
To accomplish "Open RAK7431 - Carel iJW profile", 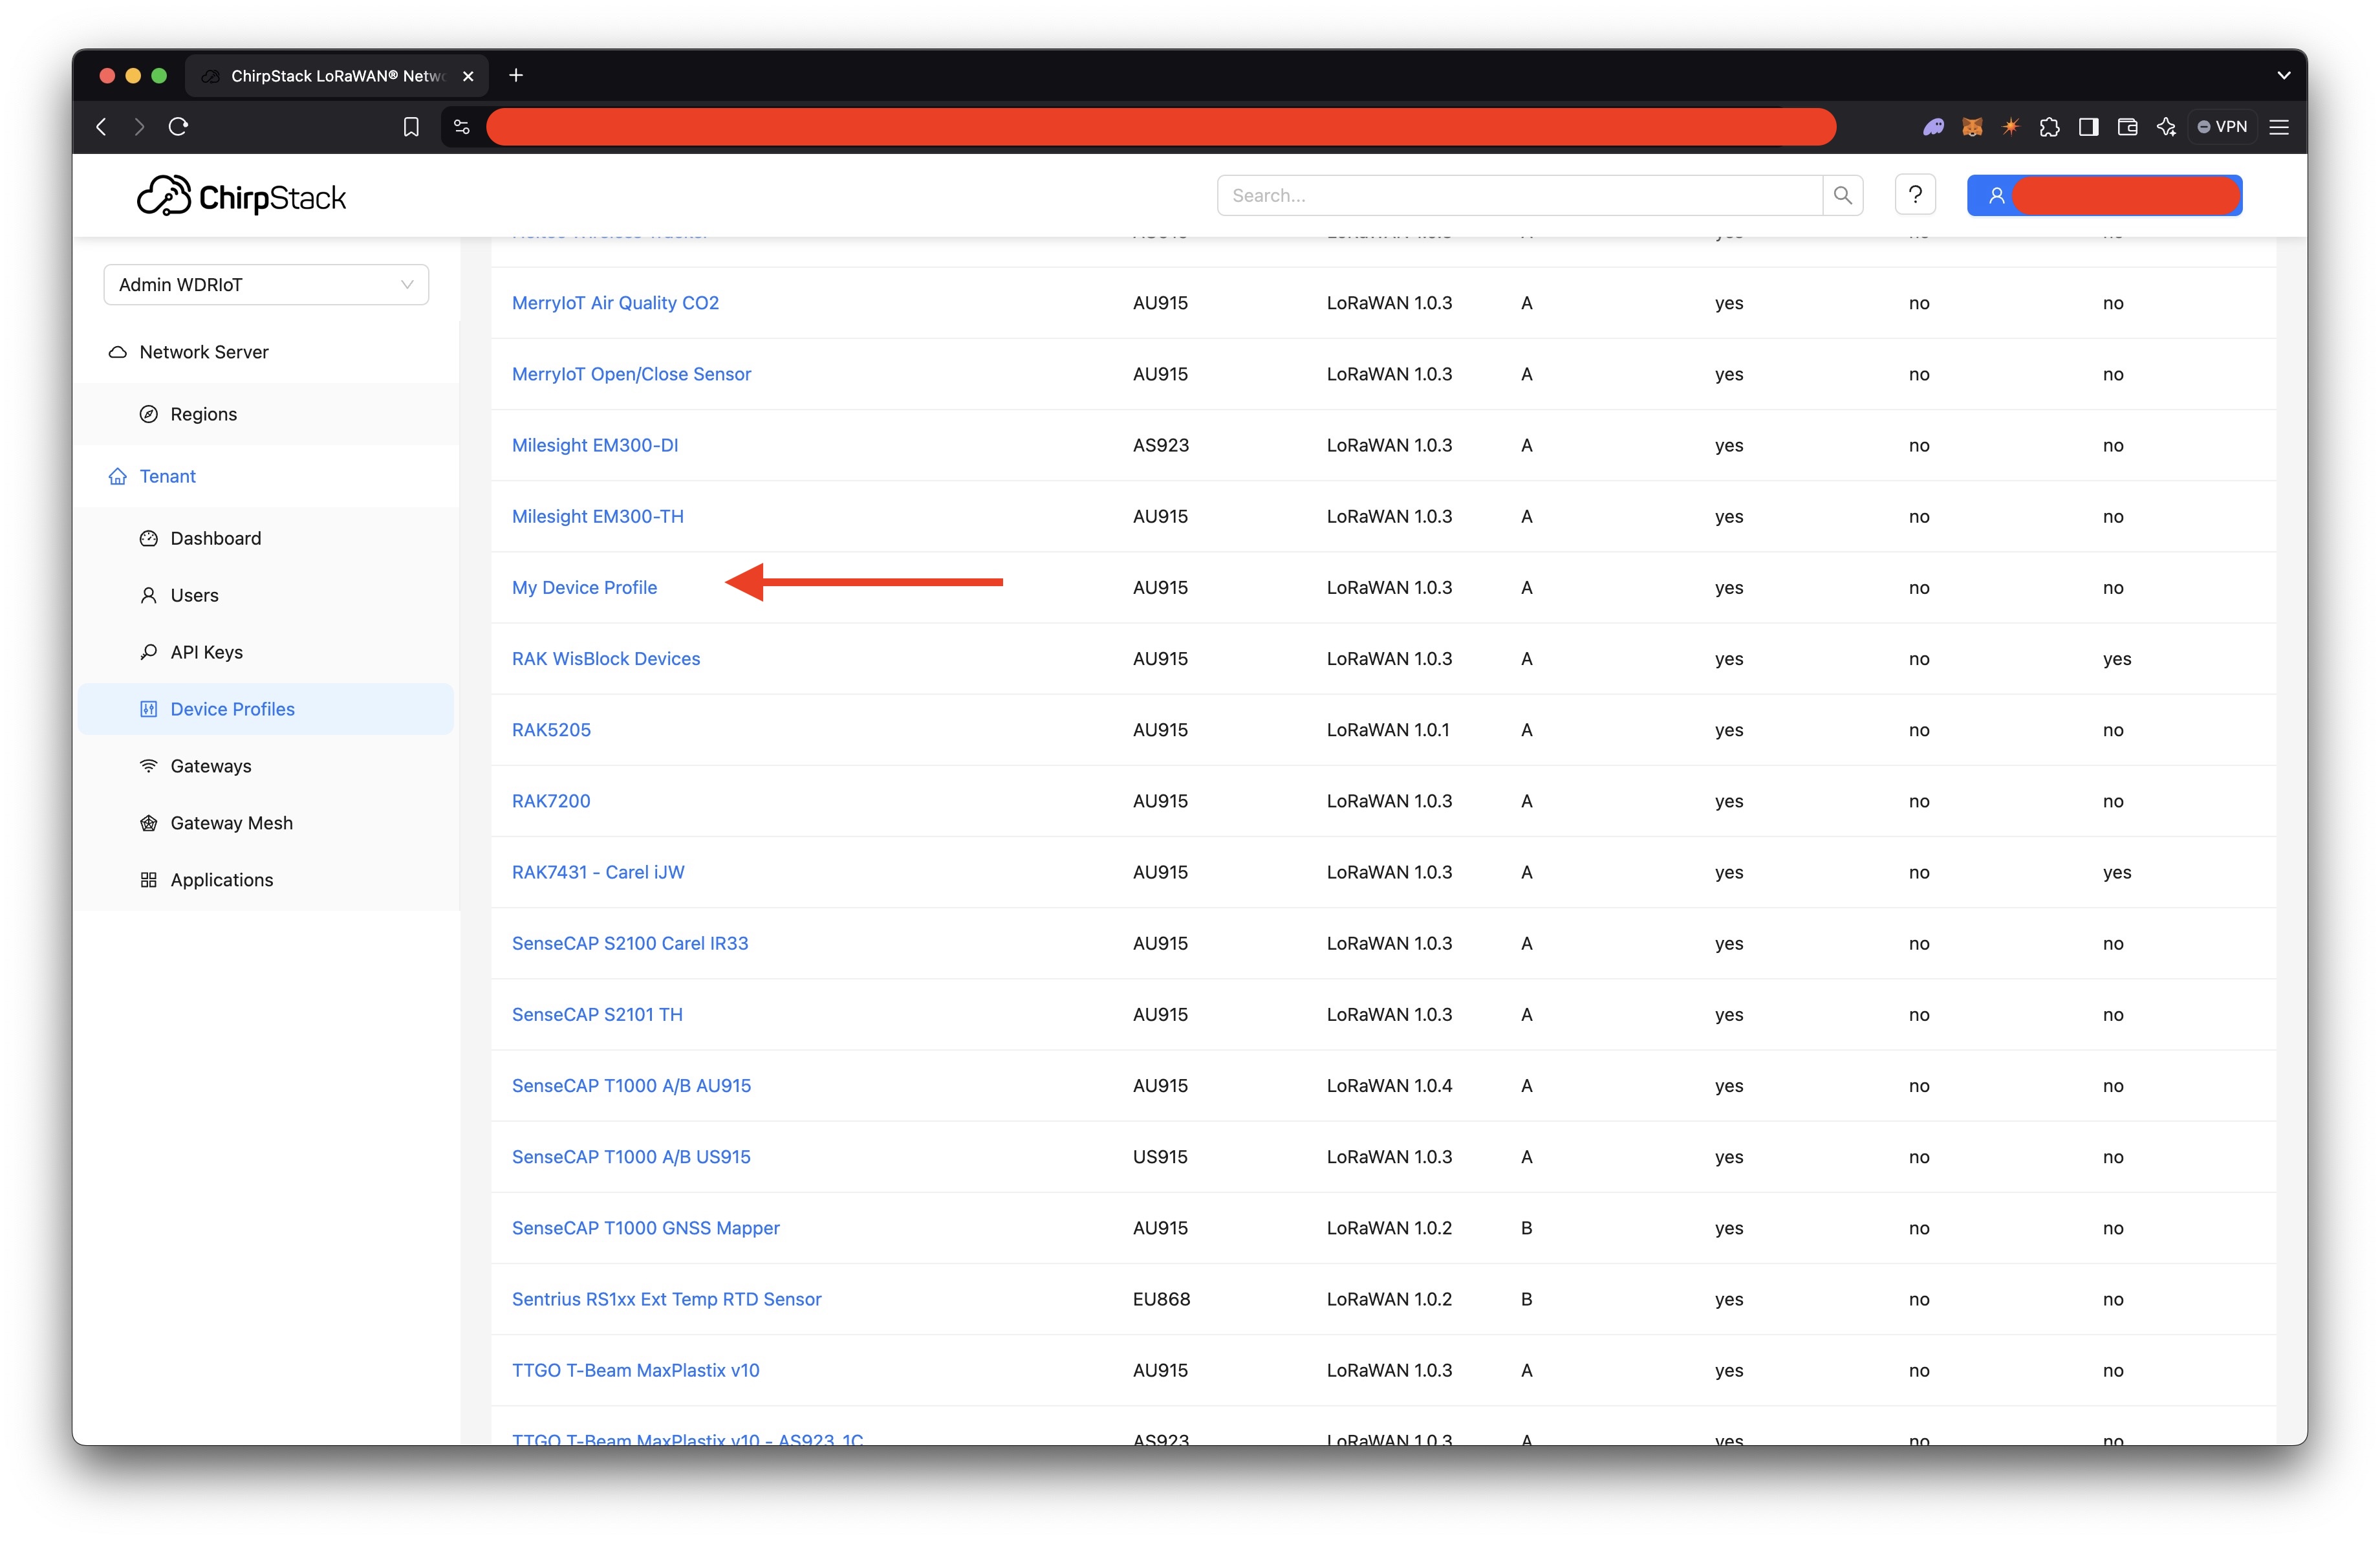I will pyautogui.click(x=598, y=872).
